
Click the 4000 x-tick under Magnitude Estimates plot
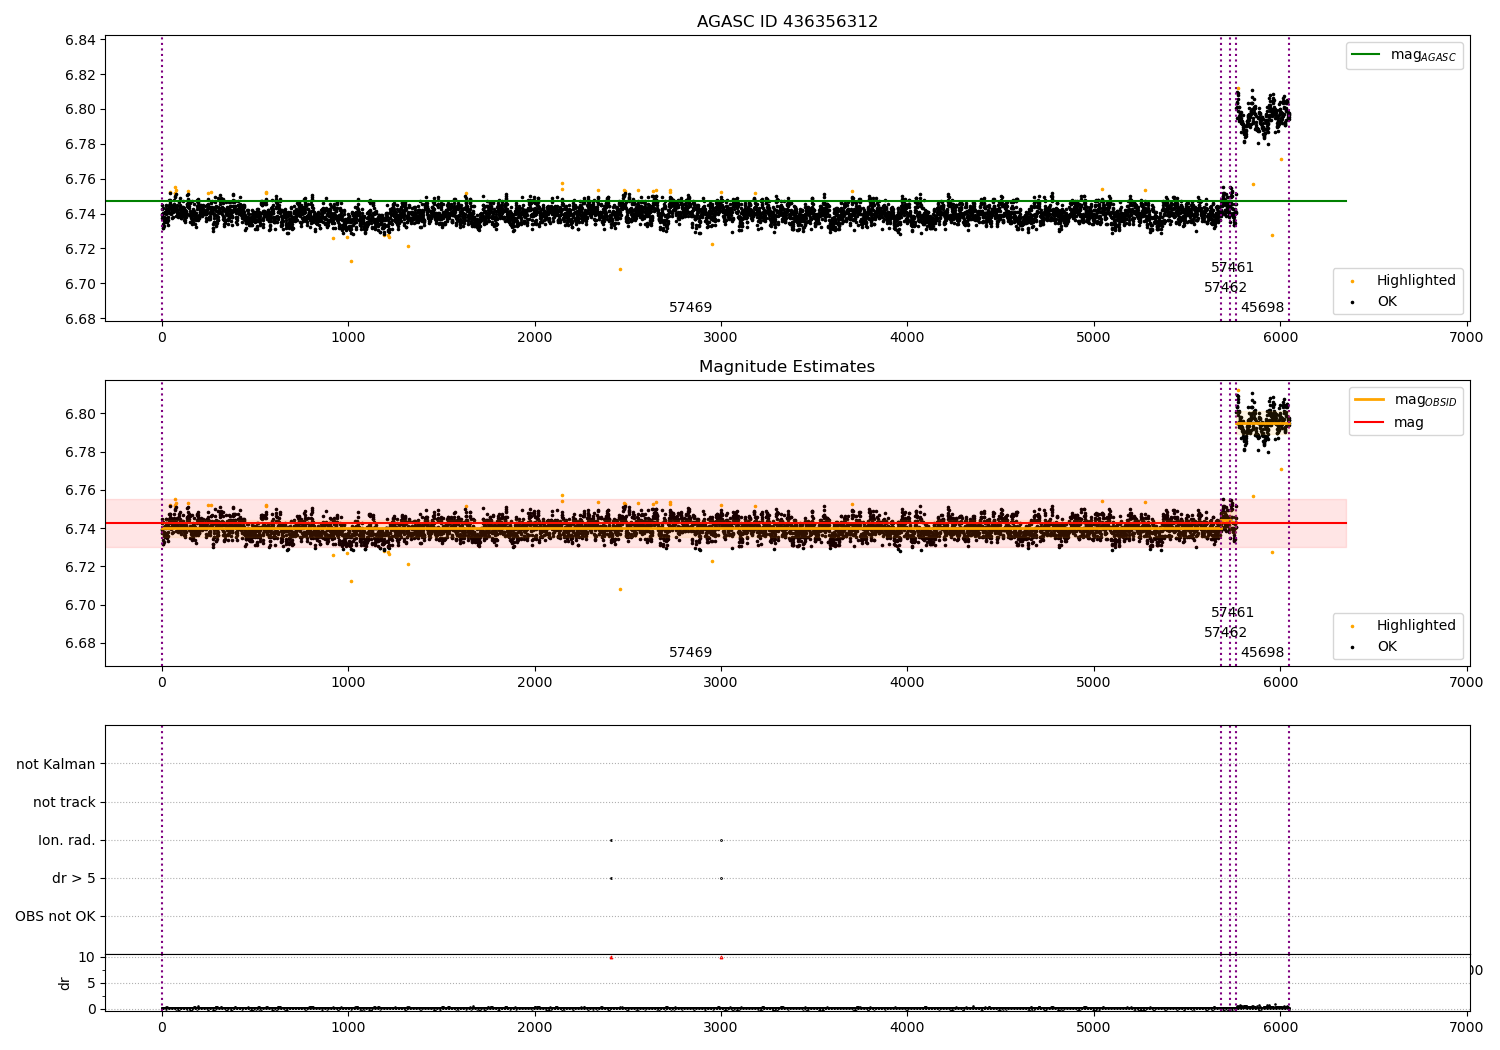pyautogui.click(x=907, y=683)
